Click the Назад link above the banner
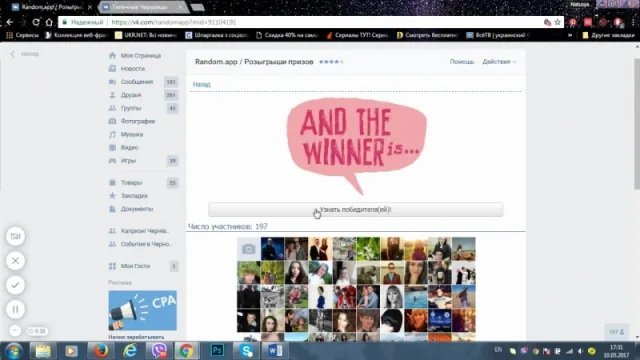The width and height of the screenshot is (640, 360). tap(201, 84)
